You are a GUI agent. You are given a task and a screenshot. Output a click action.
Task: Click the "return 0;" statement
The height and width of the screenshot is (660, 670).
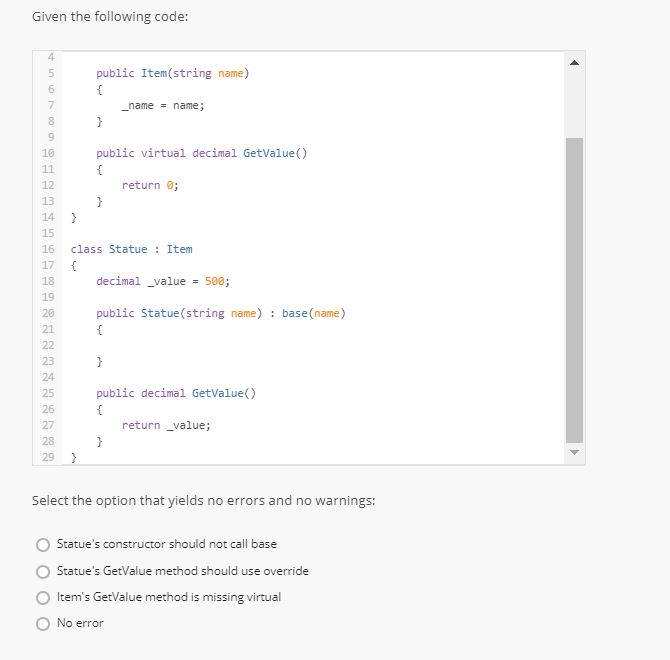(150, 185)
